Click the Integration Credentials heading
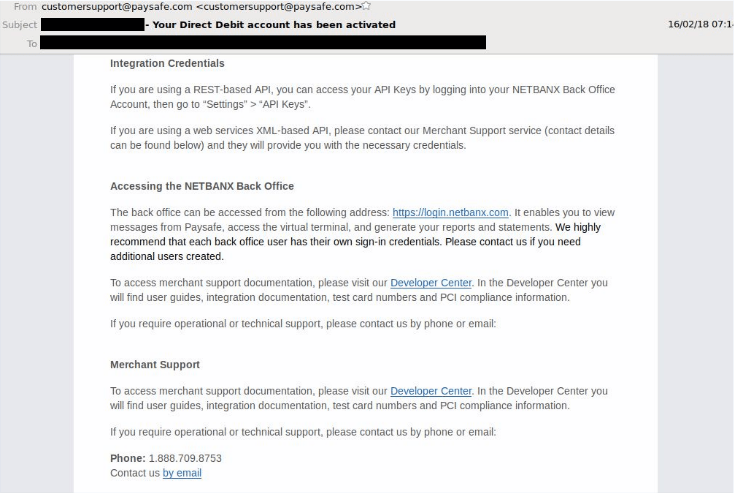The width and height of the screenshot is (734, 493). click(x=167, y=63)
